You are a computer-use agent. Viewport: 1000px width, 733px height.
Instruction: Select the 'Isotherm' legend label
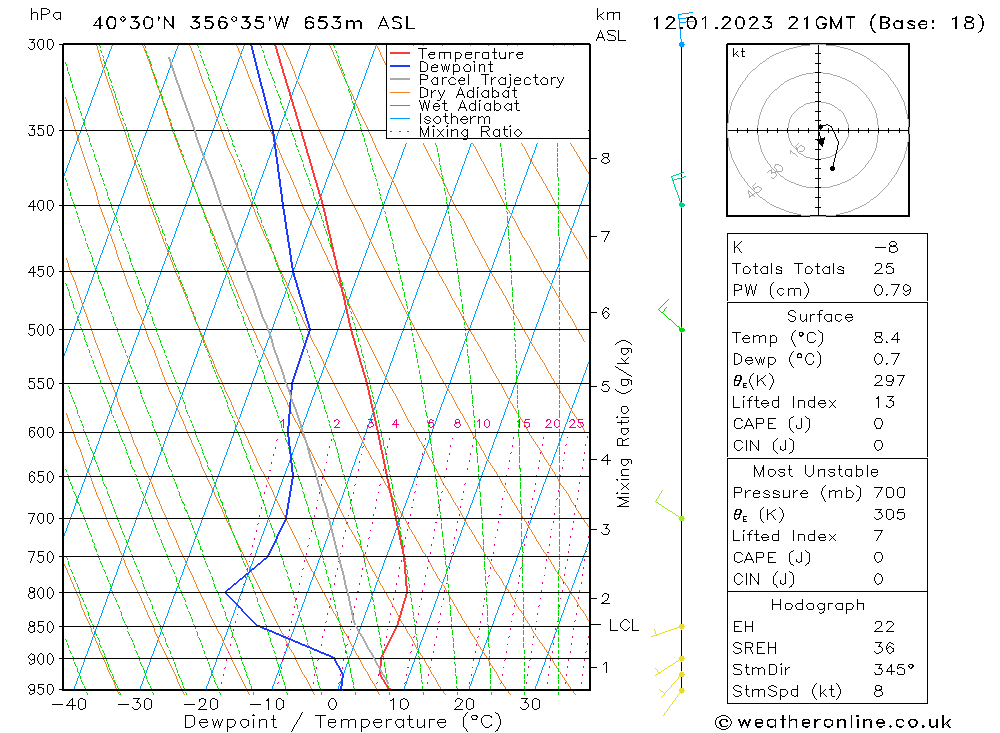coord(455,119)
